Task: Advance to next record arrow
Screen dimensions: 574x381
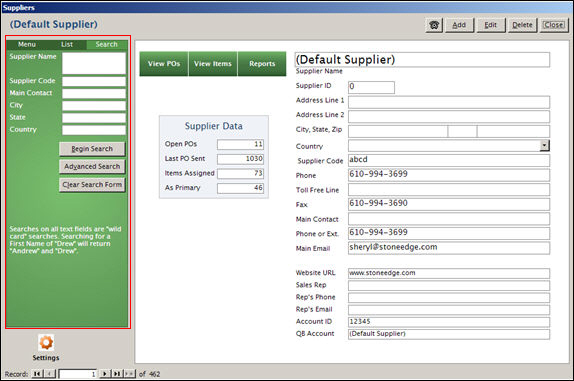Action: point(105,374)
